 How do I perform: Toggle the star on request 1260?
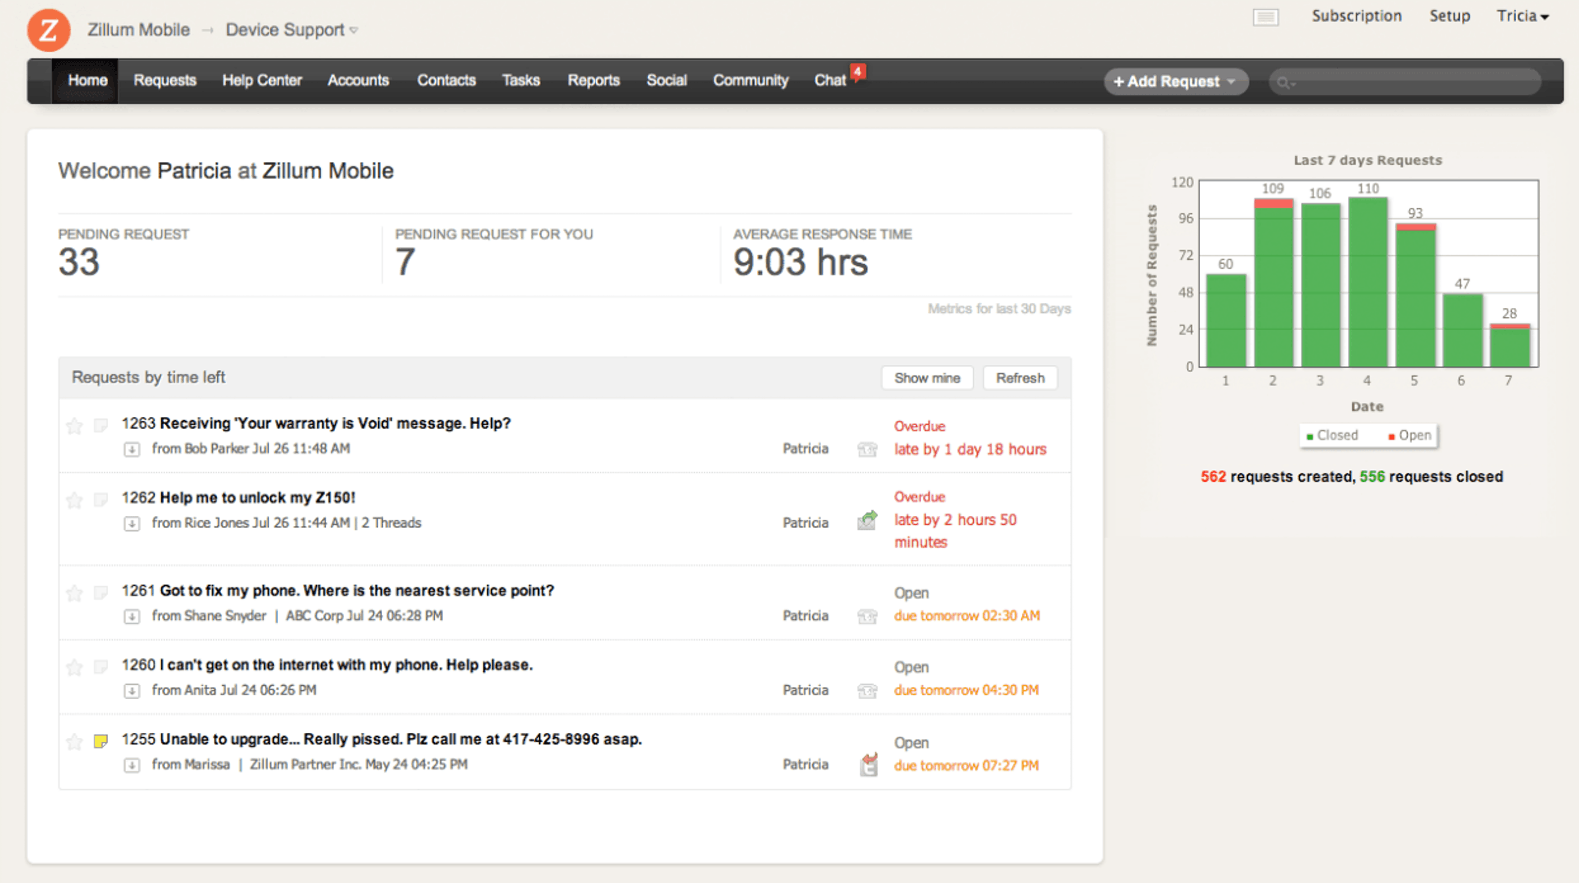74,667
